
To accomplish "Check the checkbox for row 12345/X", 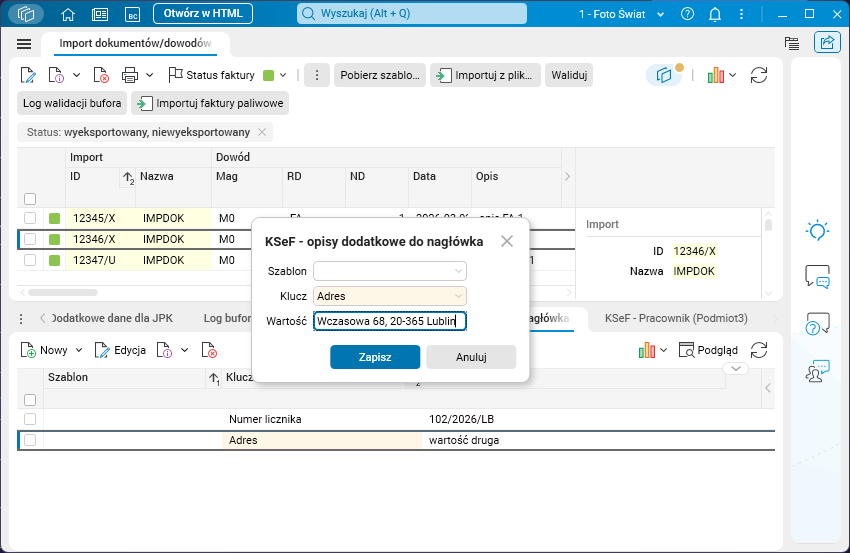I will tap(30, 218).
